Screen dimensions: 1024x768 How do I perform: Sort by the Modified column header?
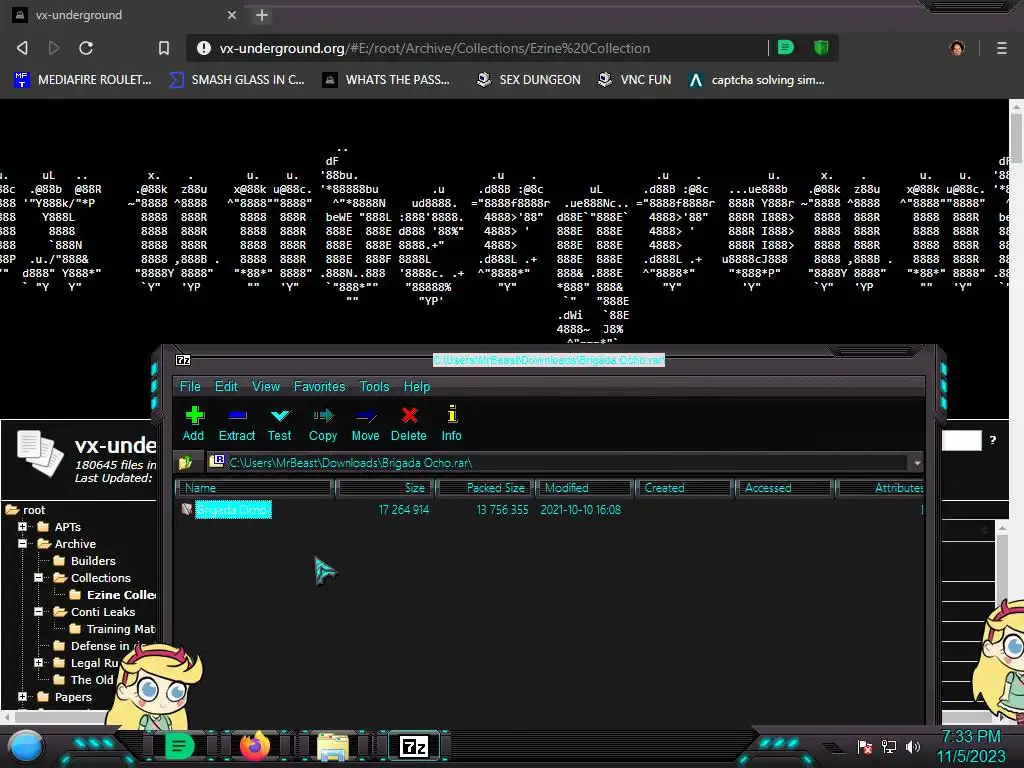coord(585,488)
